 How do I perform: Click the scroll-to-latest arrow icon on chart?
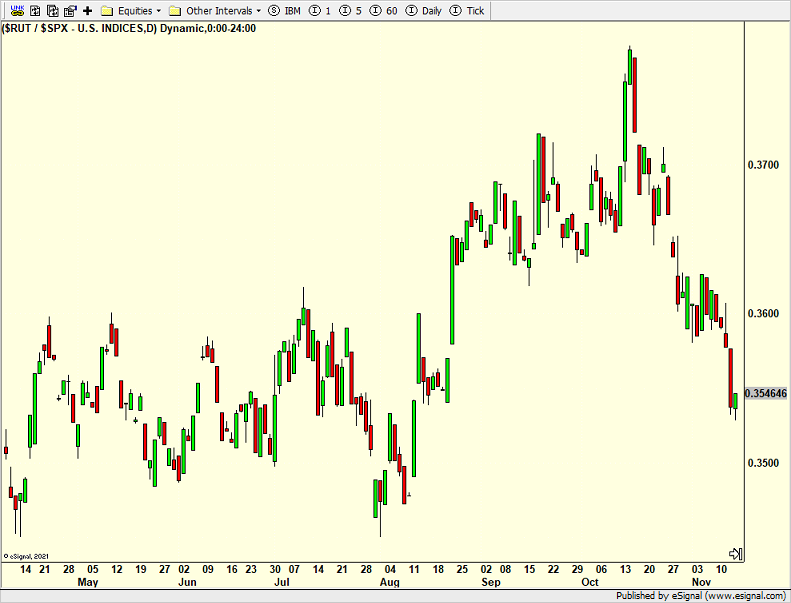[x=735, y=553]
